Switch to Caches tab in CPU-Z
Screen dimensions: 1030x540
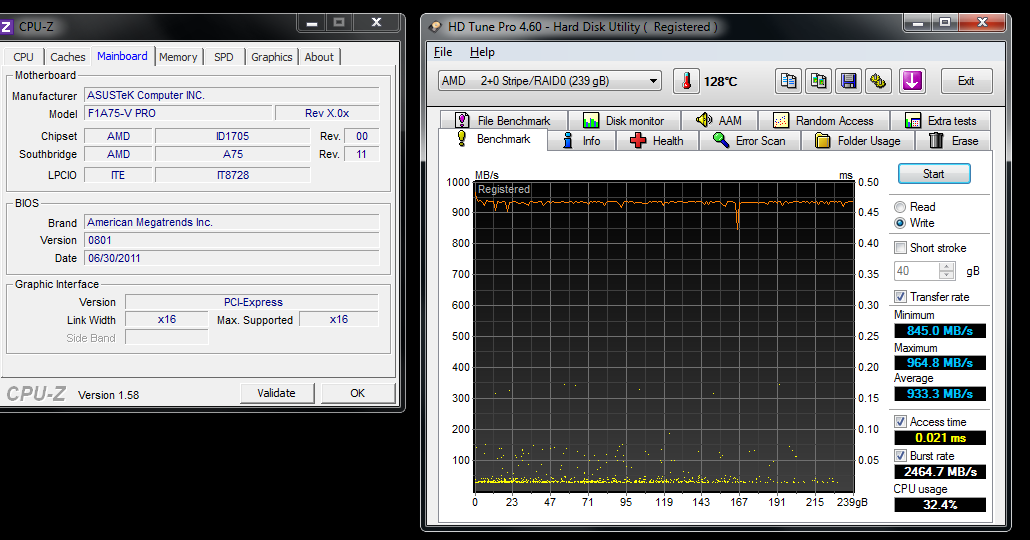(68, 57)
